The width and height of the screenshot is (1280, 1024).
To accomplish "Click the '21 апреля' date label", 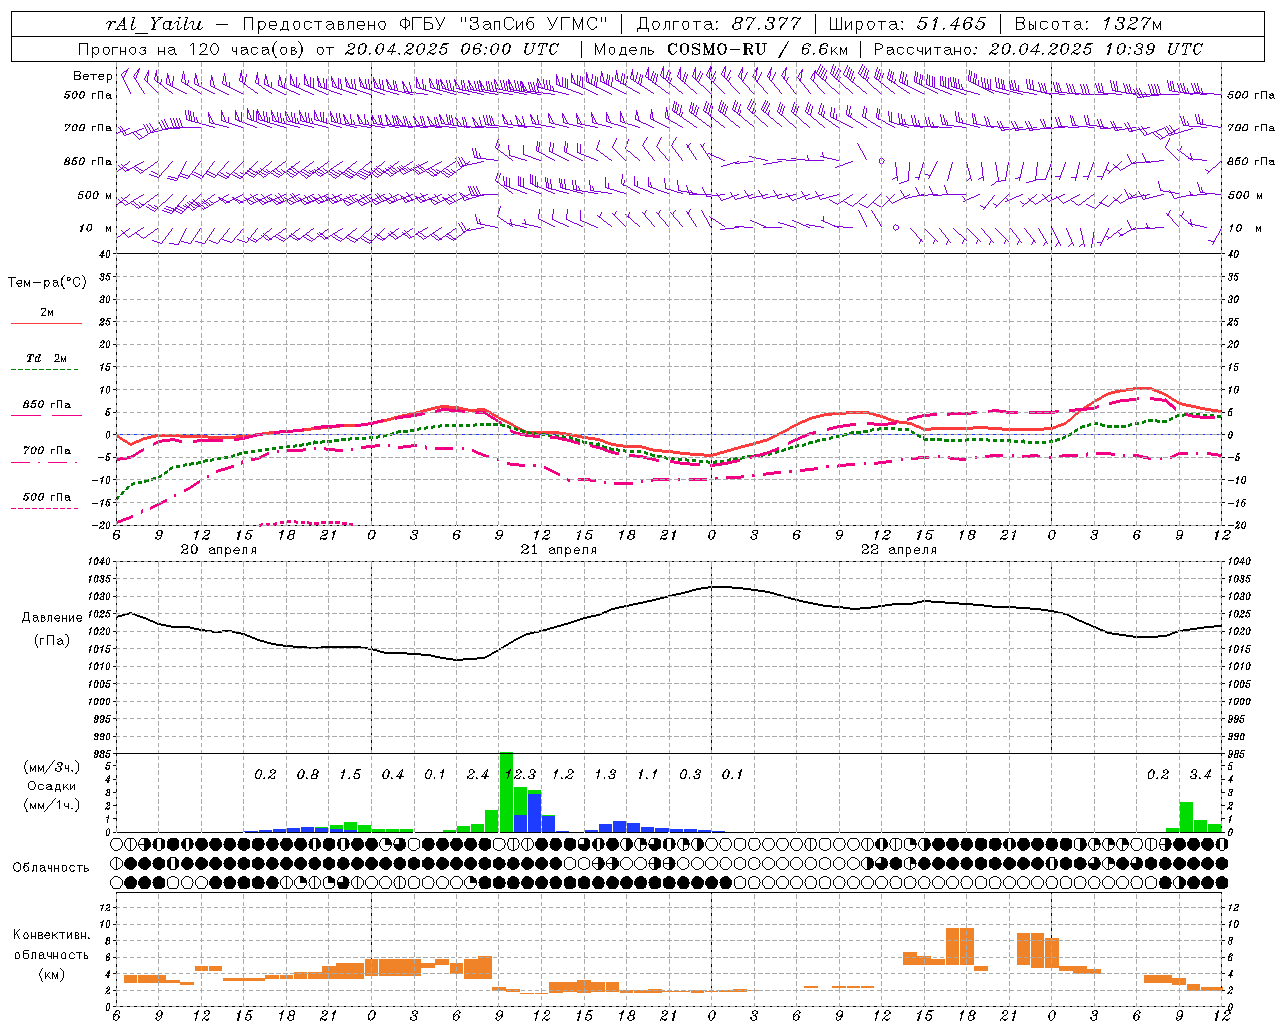I will [558, 550].
